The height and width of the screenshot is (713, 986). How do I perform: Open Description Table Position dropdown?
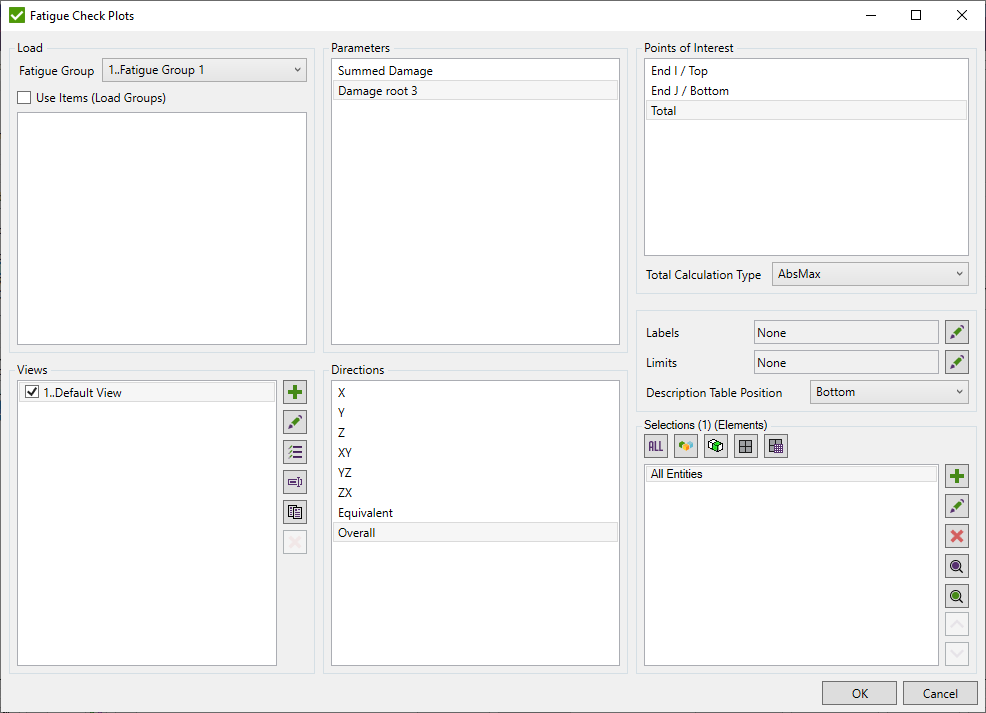coord(889,392)
